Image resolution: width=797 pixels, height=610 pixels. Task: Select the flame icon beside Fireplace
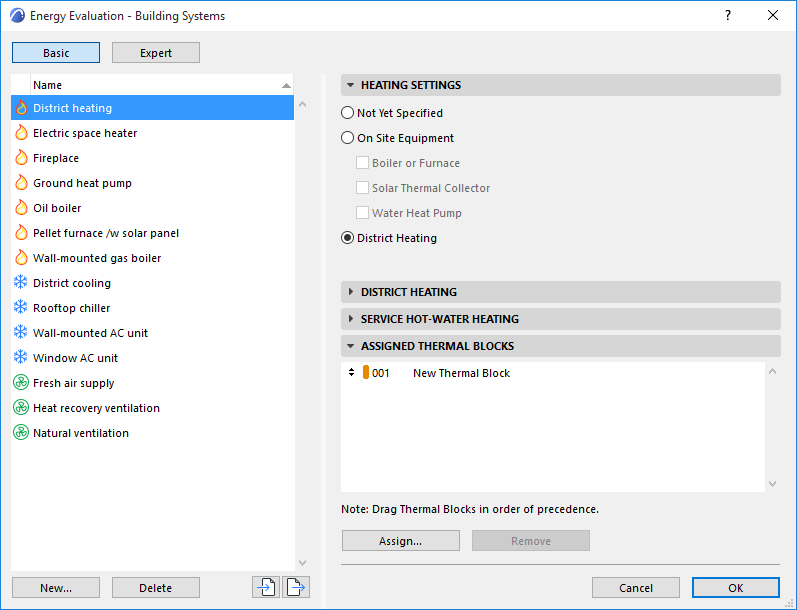(x=21, y=158)
